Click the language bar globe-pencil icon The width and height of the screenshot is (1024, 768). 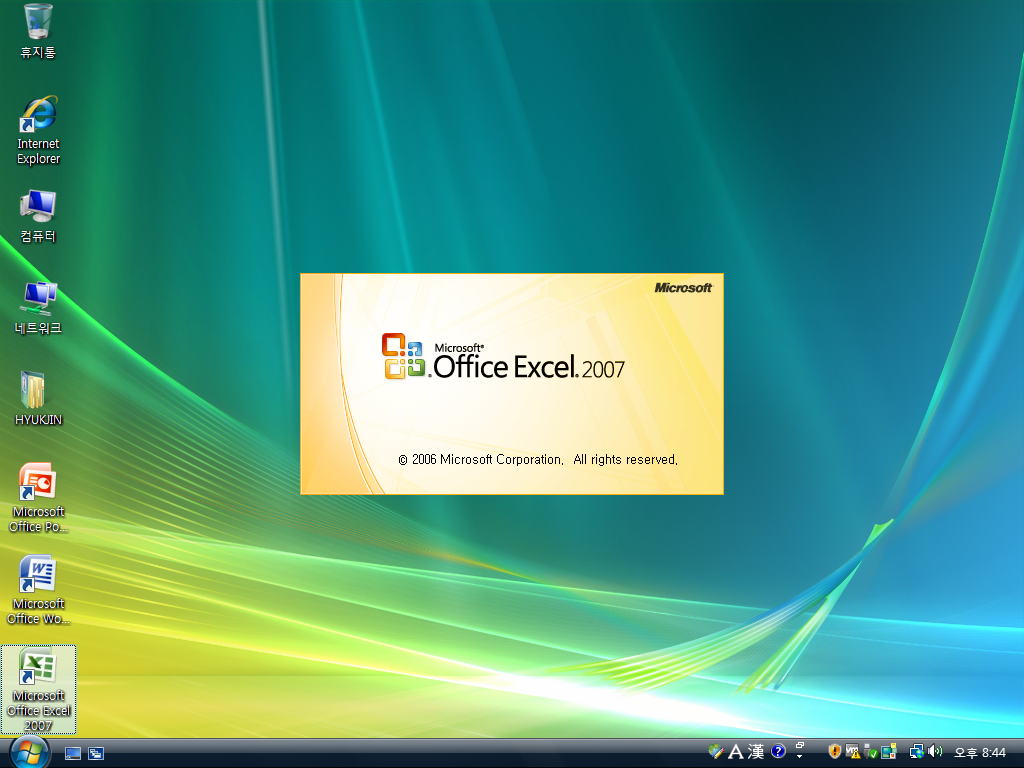point(716,752)
